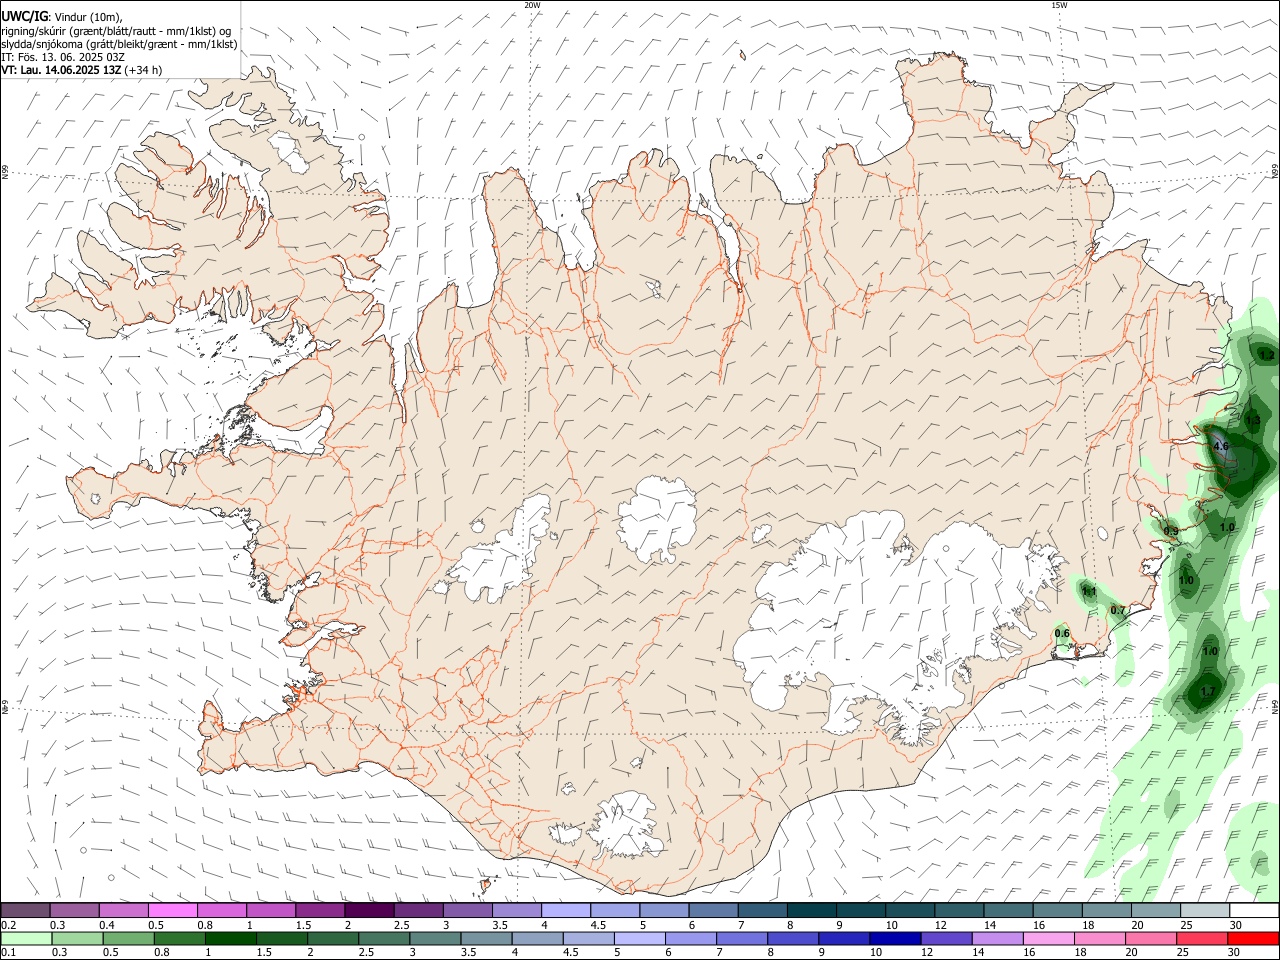
Task: Click the '(+34 h)' forecast offset
Action: 144,70
